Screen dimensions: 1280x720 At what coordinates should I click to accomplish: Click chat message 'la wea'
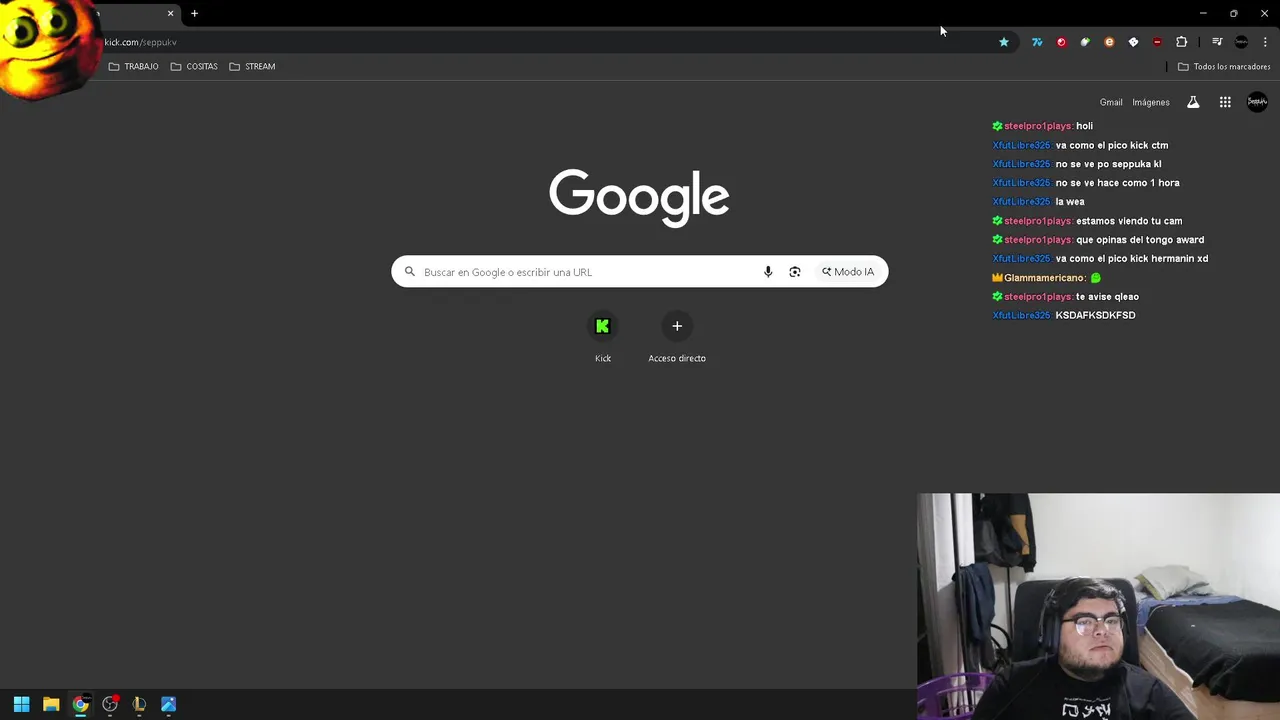pos(1069,202)
